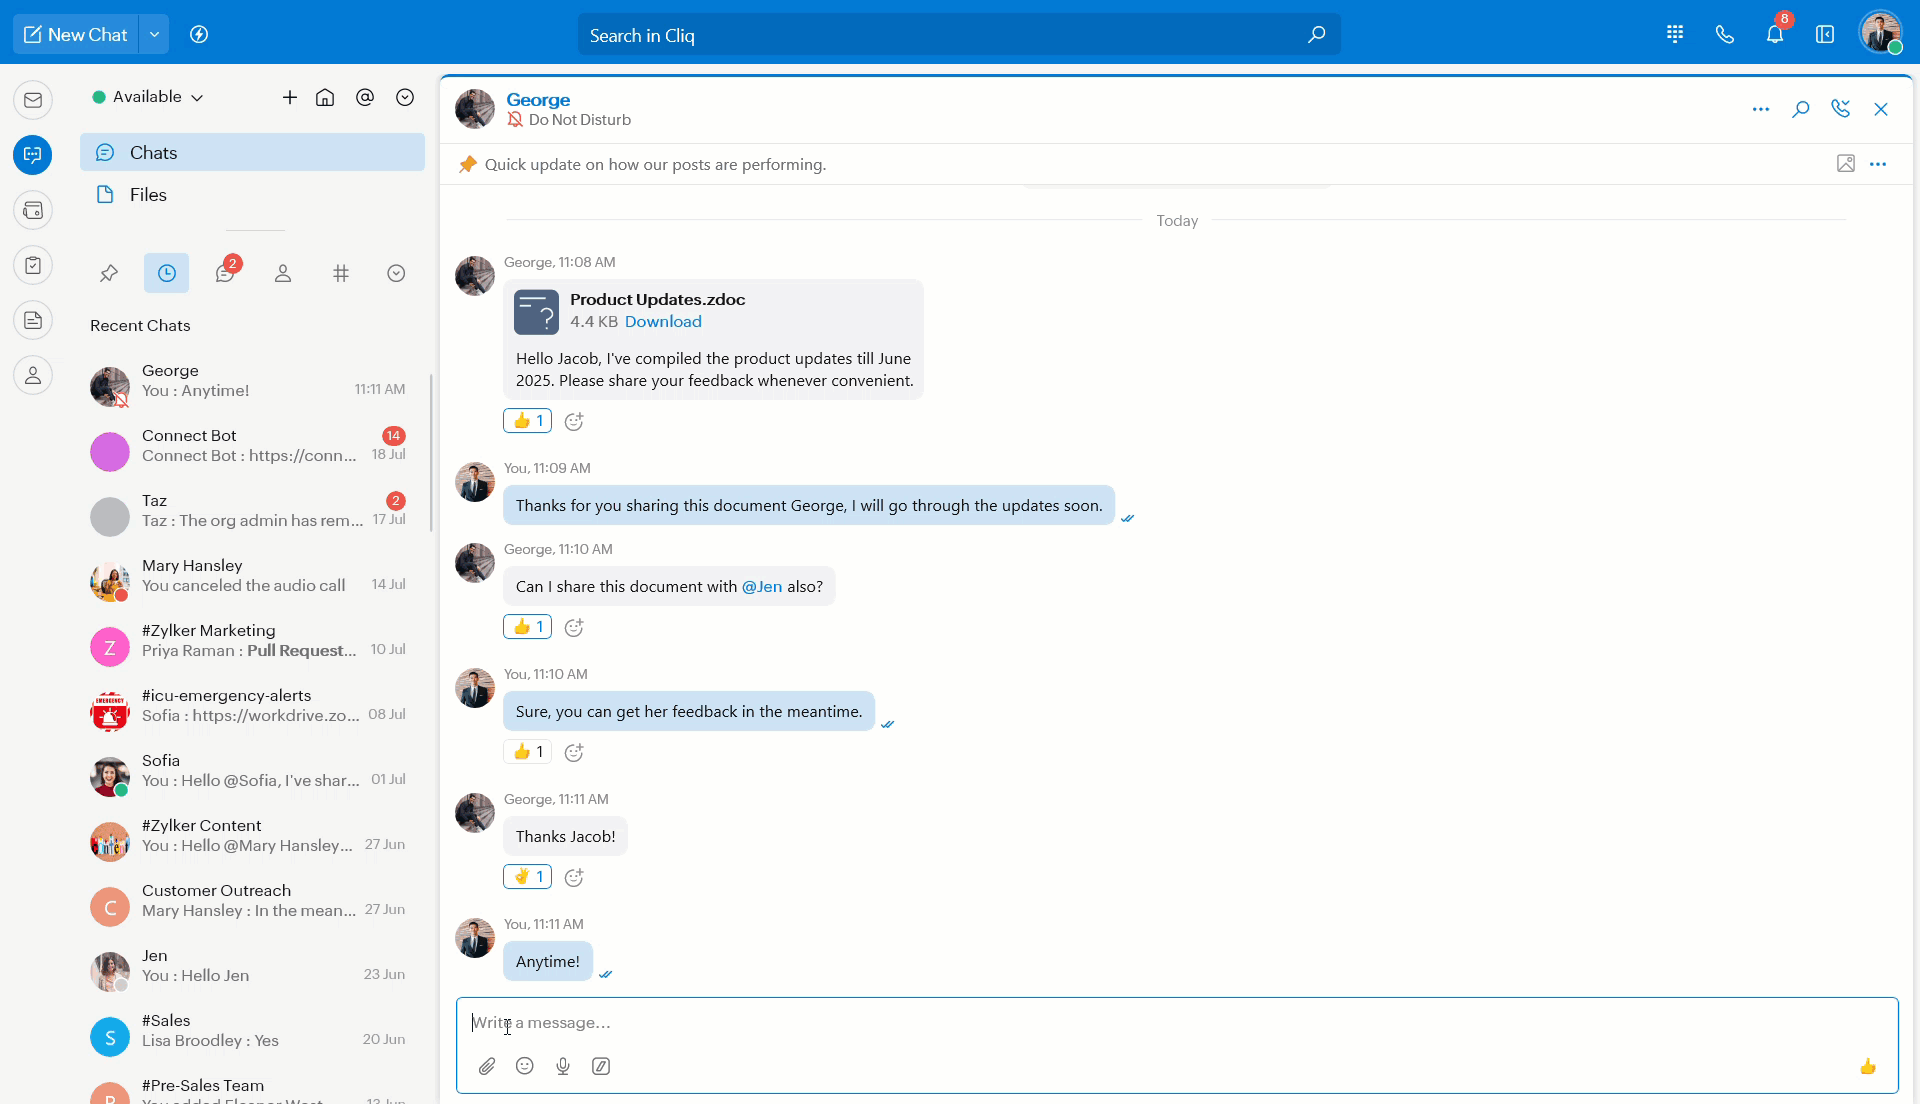
Task: Switch to unread chats tab with badge 2
Action: 225,273
